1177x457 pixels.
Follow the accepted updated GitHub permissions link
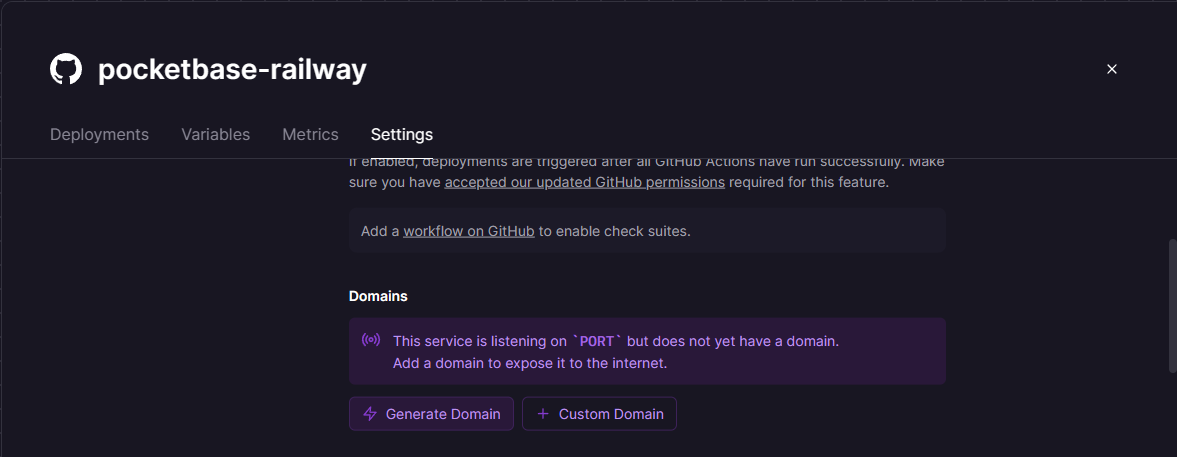585,182
